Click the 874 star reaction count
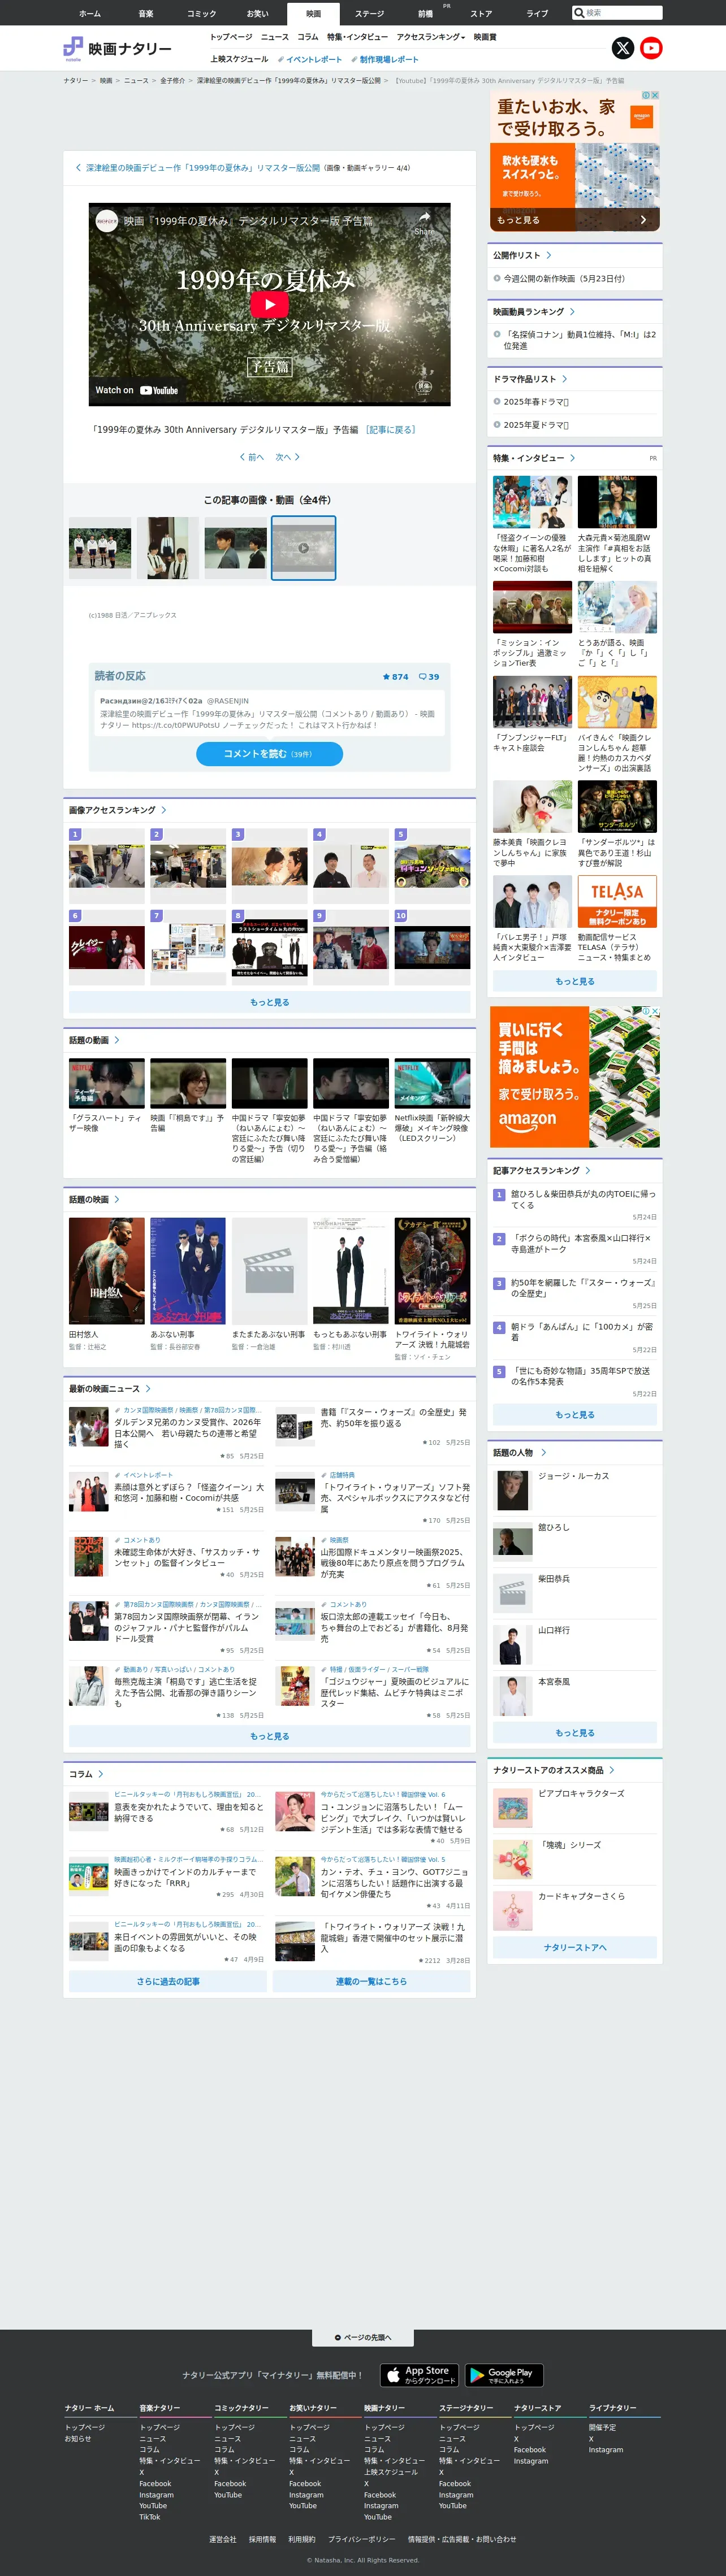726x2576 pixels. [x=395, y=677]
